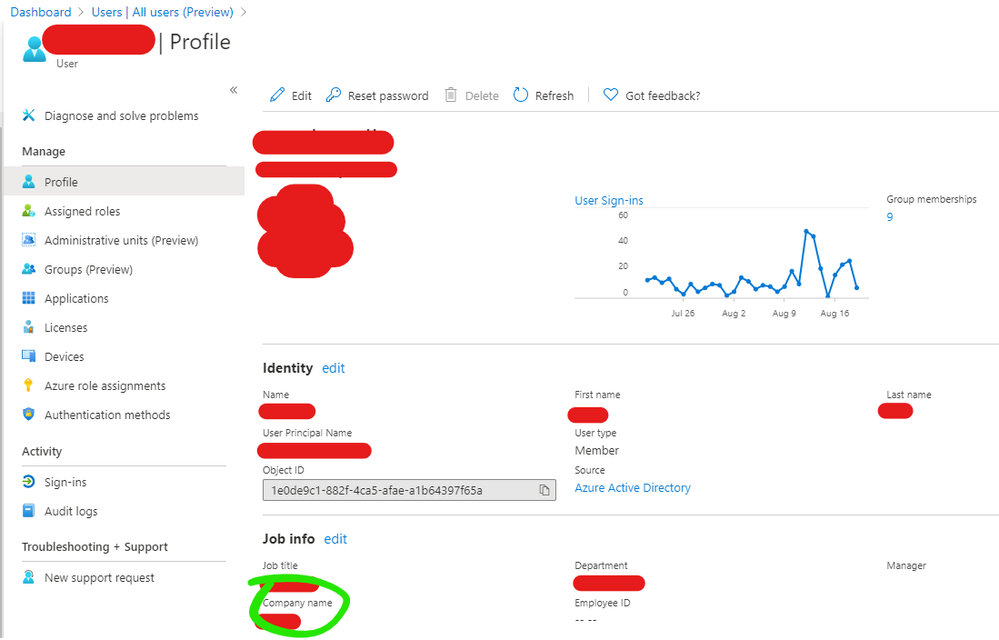Open the User Sign-ins chart link
This screenshot has width=999, height=640.
point(609,200)
